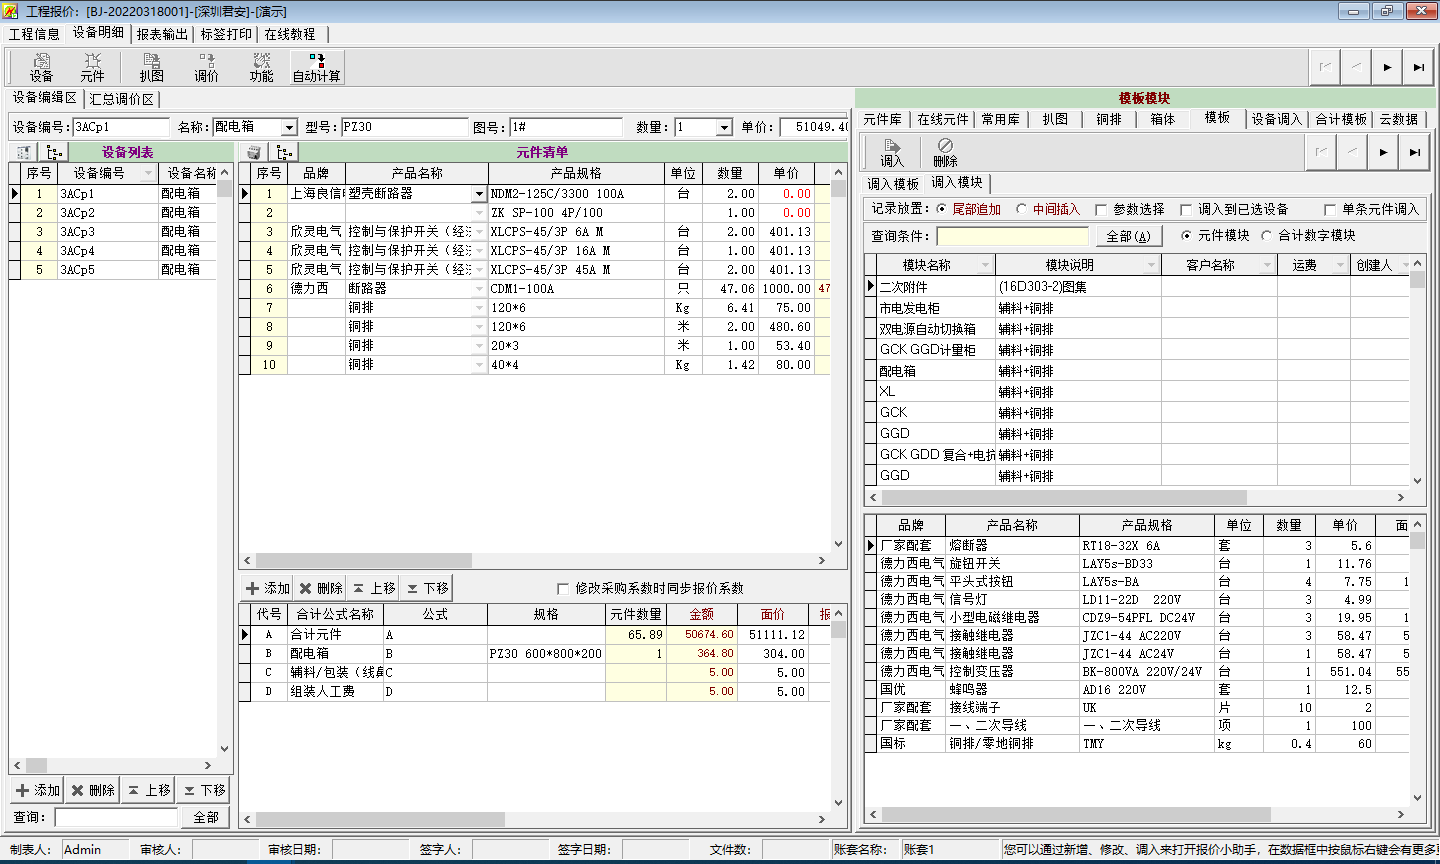This screenshot has width=1440, height=864.
Task: Click 全部 button next to device search
Action: point(206,817)
